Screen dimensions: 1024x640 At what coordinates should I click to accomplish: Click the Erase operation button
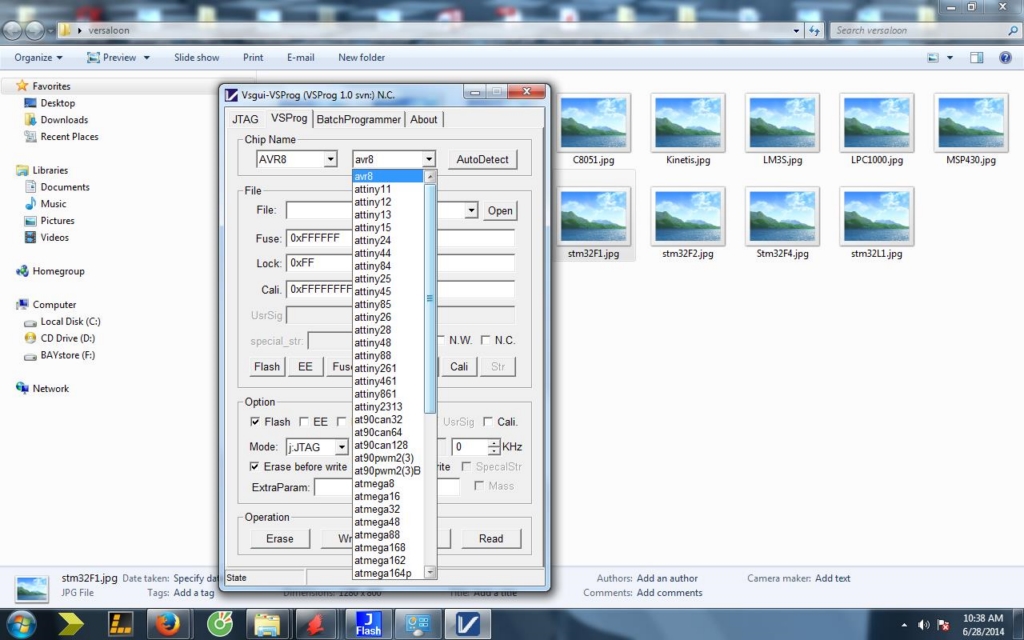click(x=280, y=539)
